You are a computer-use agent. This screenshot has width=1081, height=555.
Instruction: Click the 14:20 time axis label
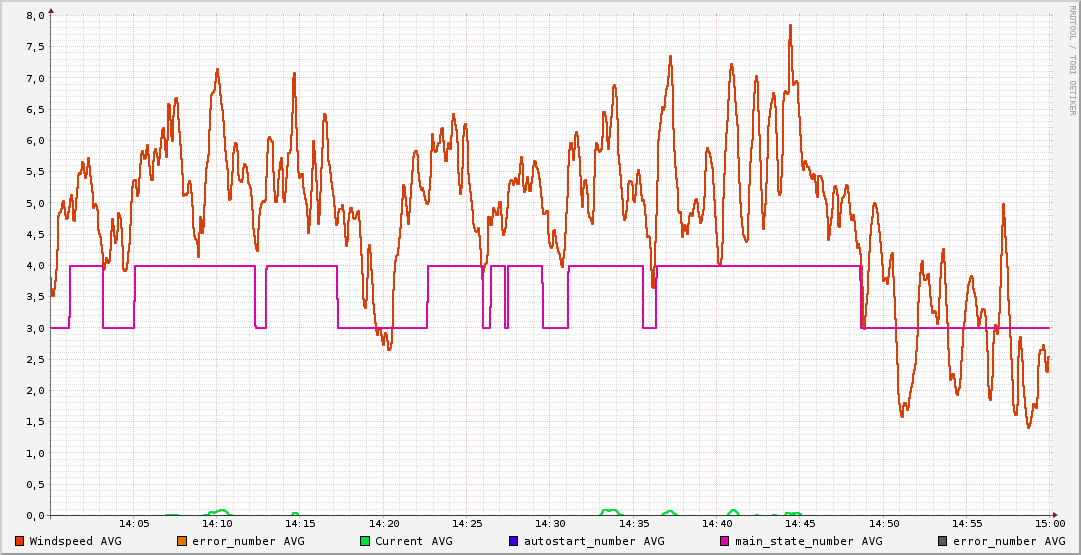pos(384,523)
